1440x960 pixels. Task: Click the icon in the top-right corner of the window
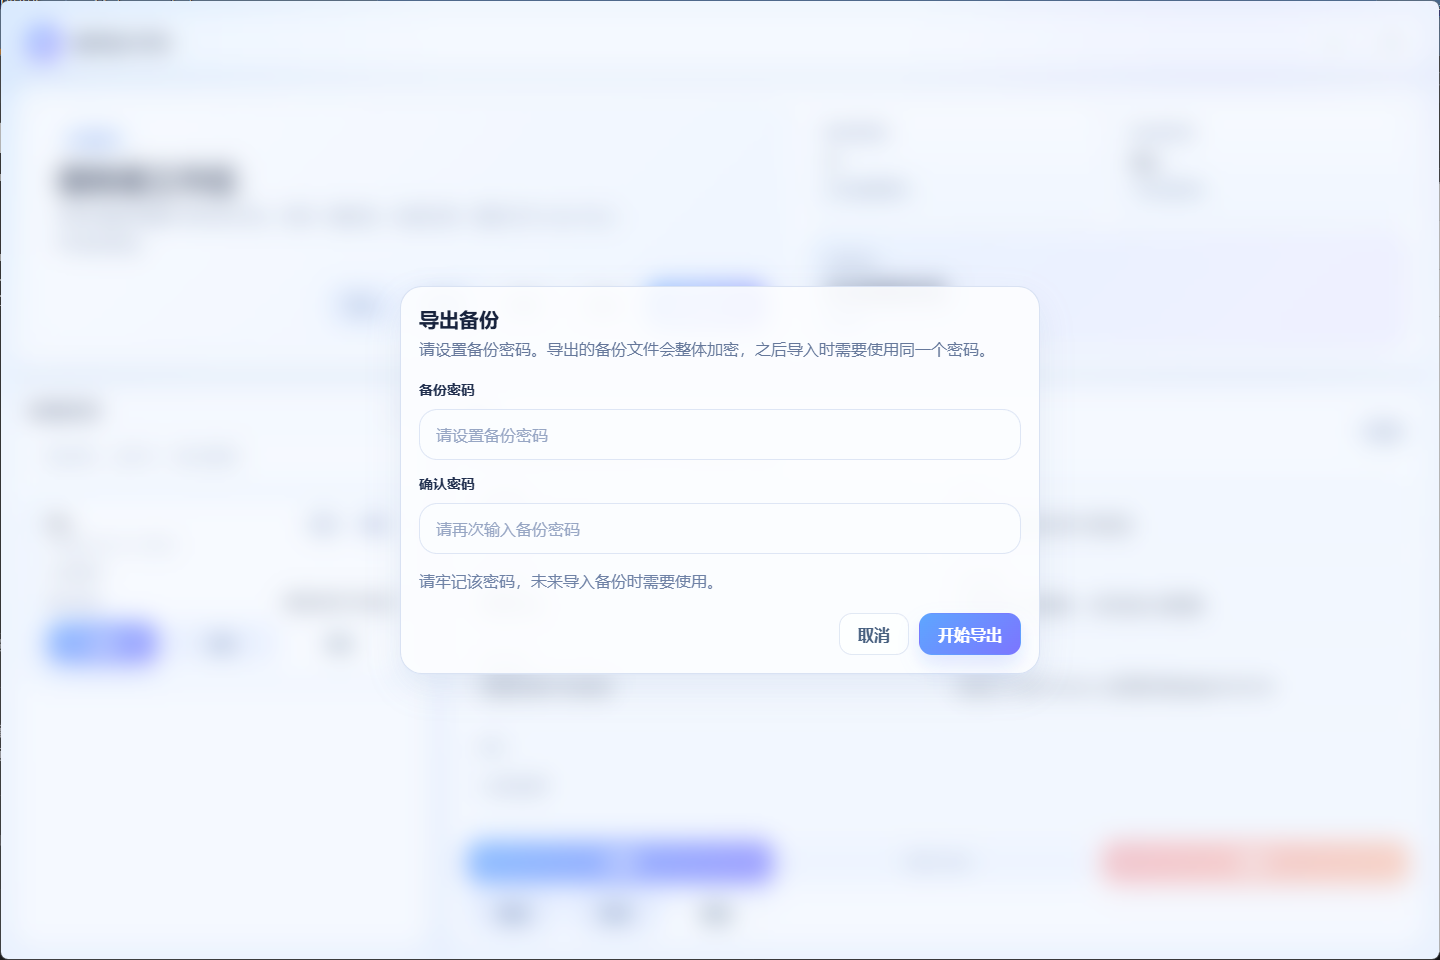pyautogui.click(x=1395, y=43)
